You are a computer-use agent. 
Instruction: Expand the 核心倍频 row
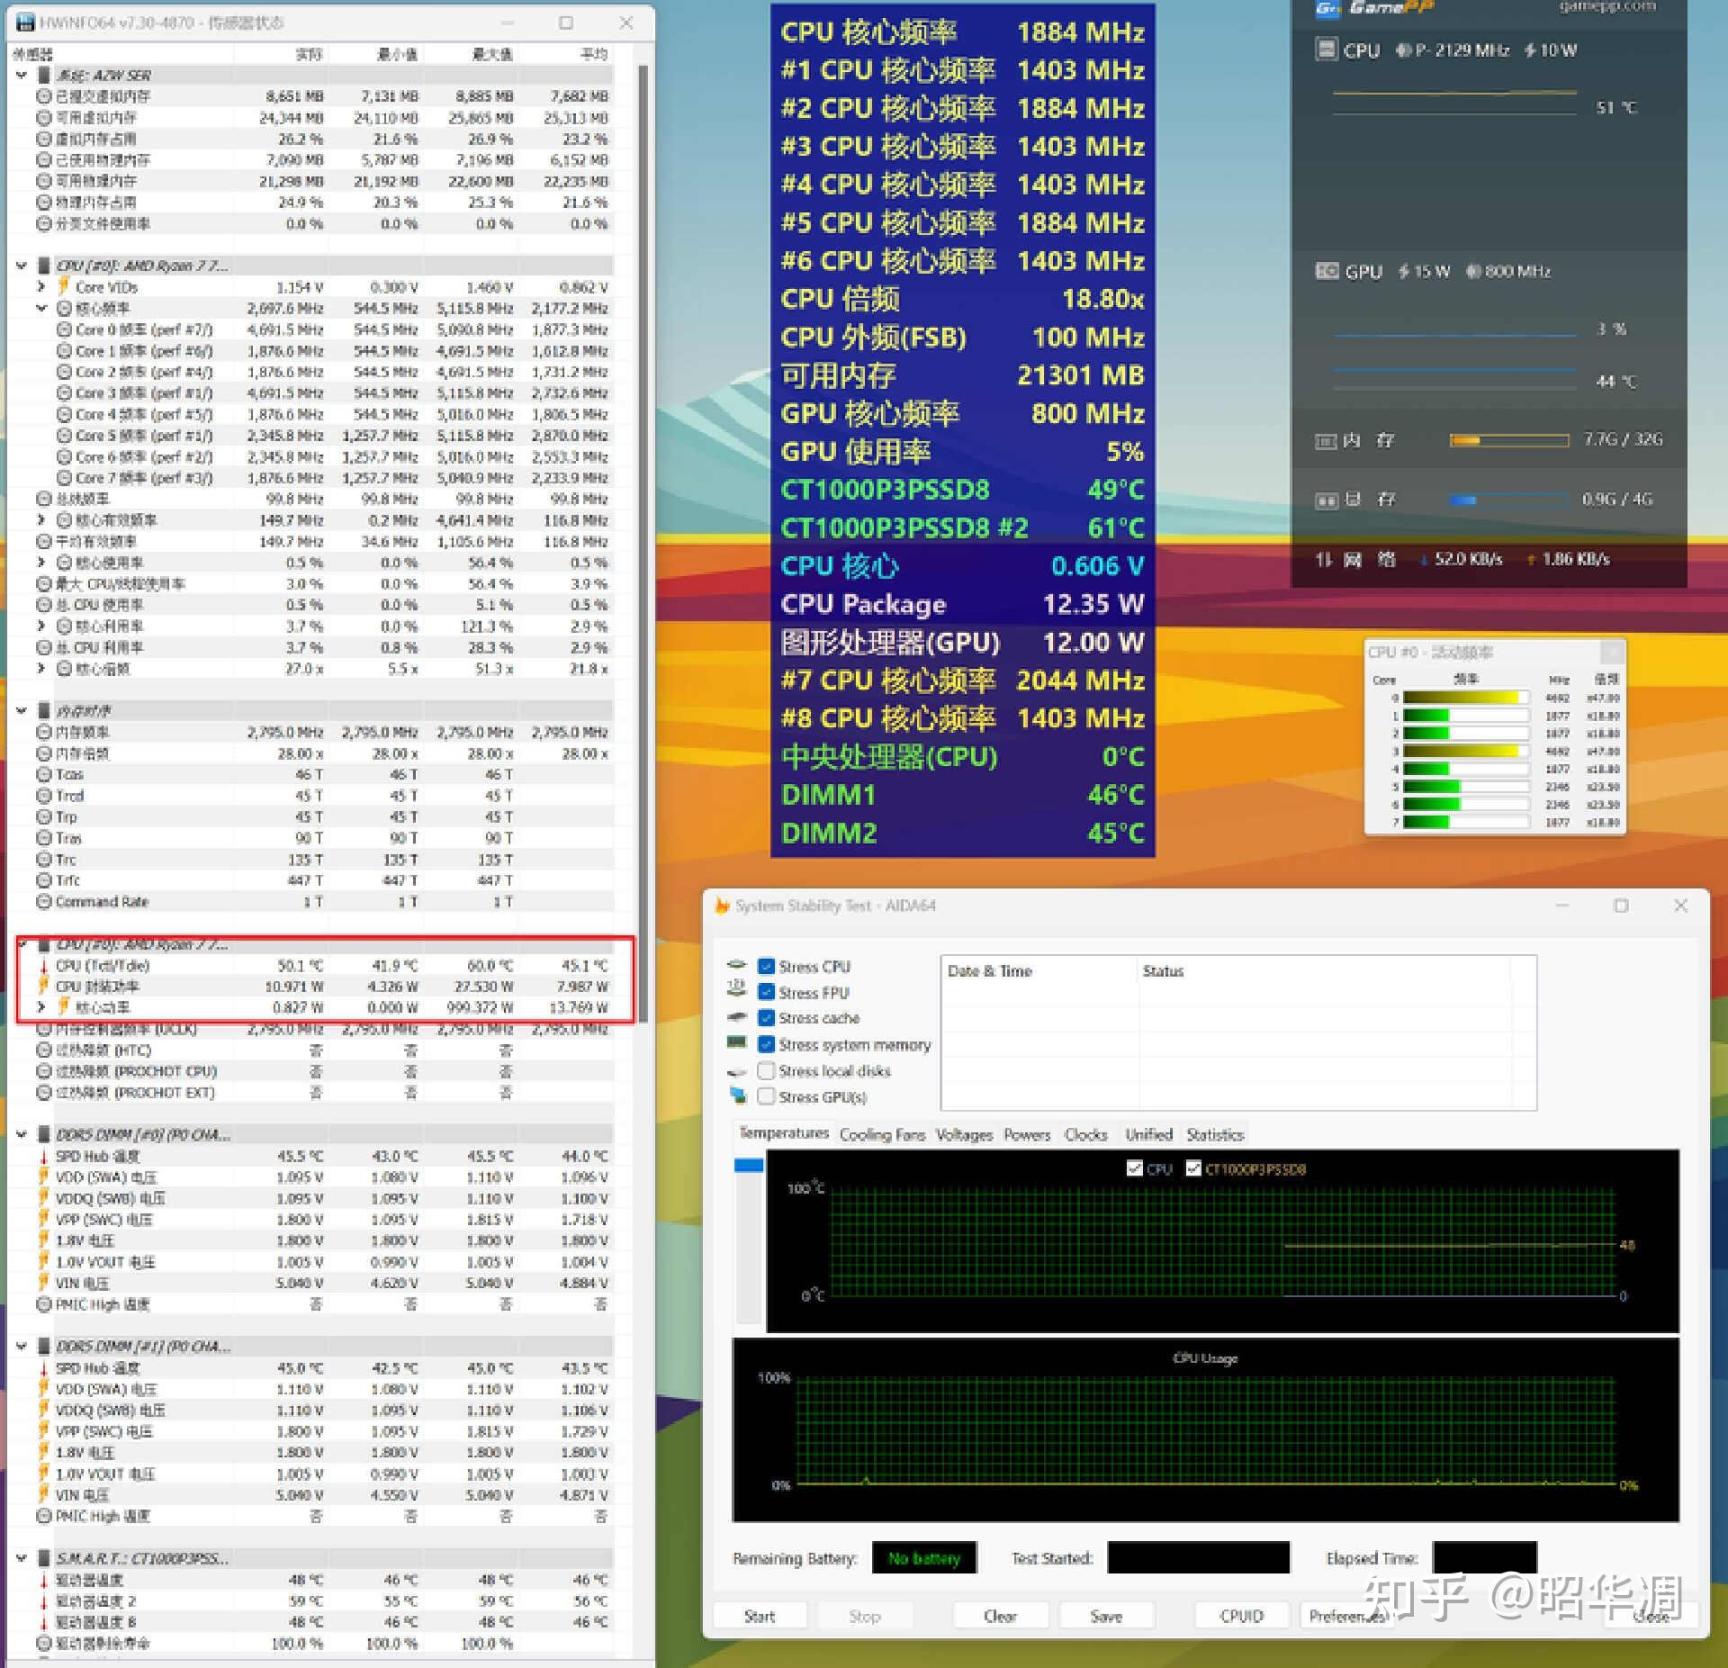point(41,668)
